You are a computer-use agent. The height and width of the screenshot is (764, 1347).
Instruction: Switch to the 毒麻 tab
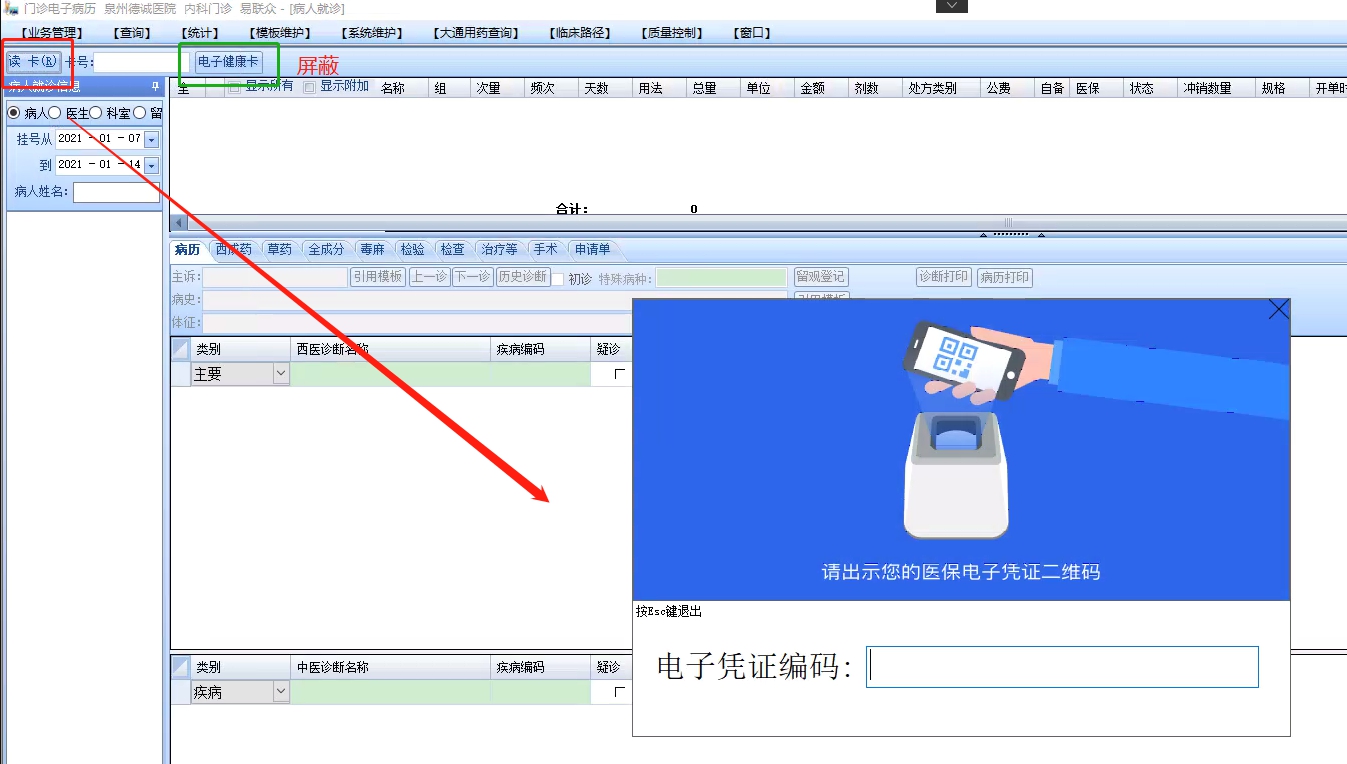point(373,249)
